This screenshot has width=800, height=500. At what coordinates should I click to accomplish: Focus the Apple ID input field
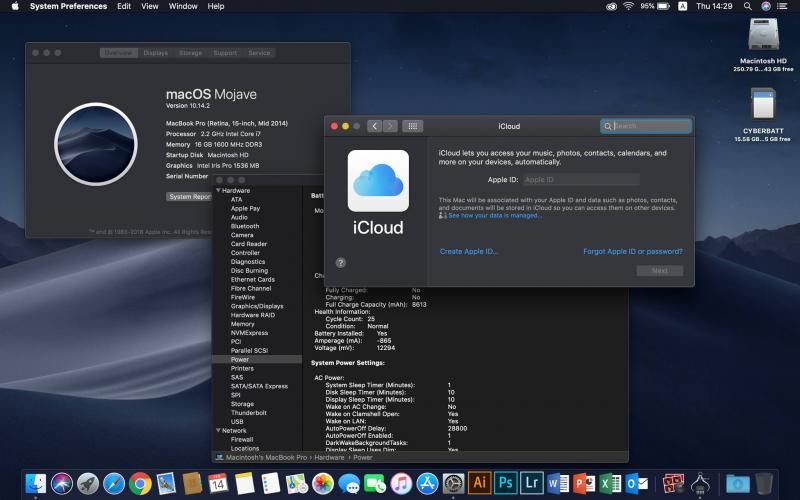(581, 180)
